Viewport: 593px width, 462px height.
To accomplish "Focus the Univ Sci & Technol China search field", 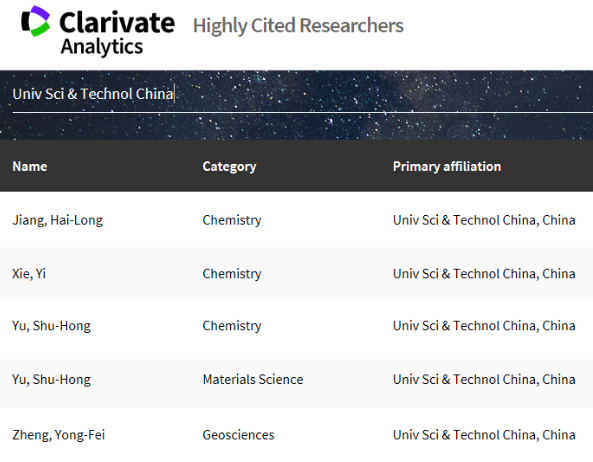I will click(x=303, y=94).
